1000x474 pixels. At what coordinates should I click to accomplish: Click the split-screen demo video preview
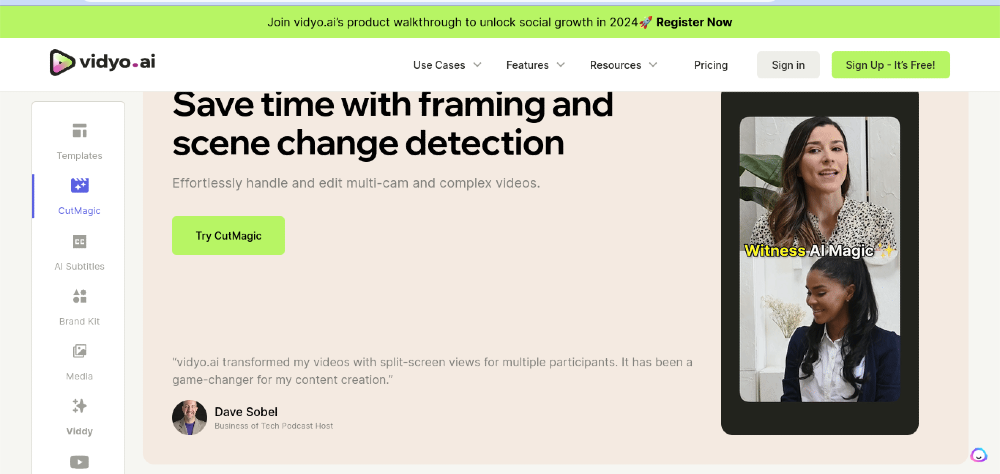pos(820,259)
